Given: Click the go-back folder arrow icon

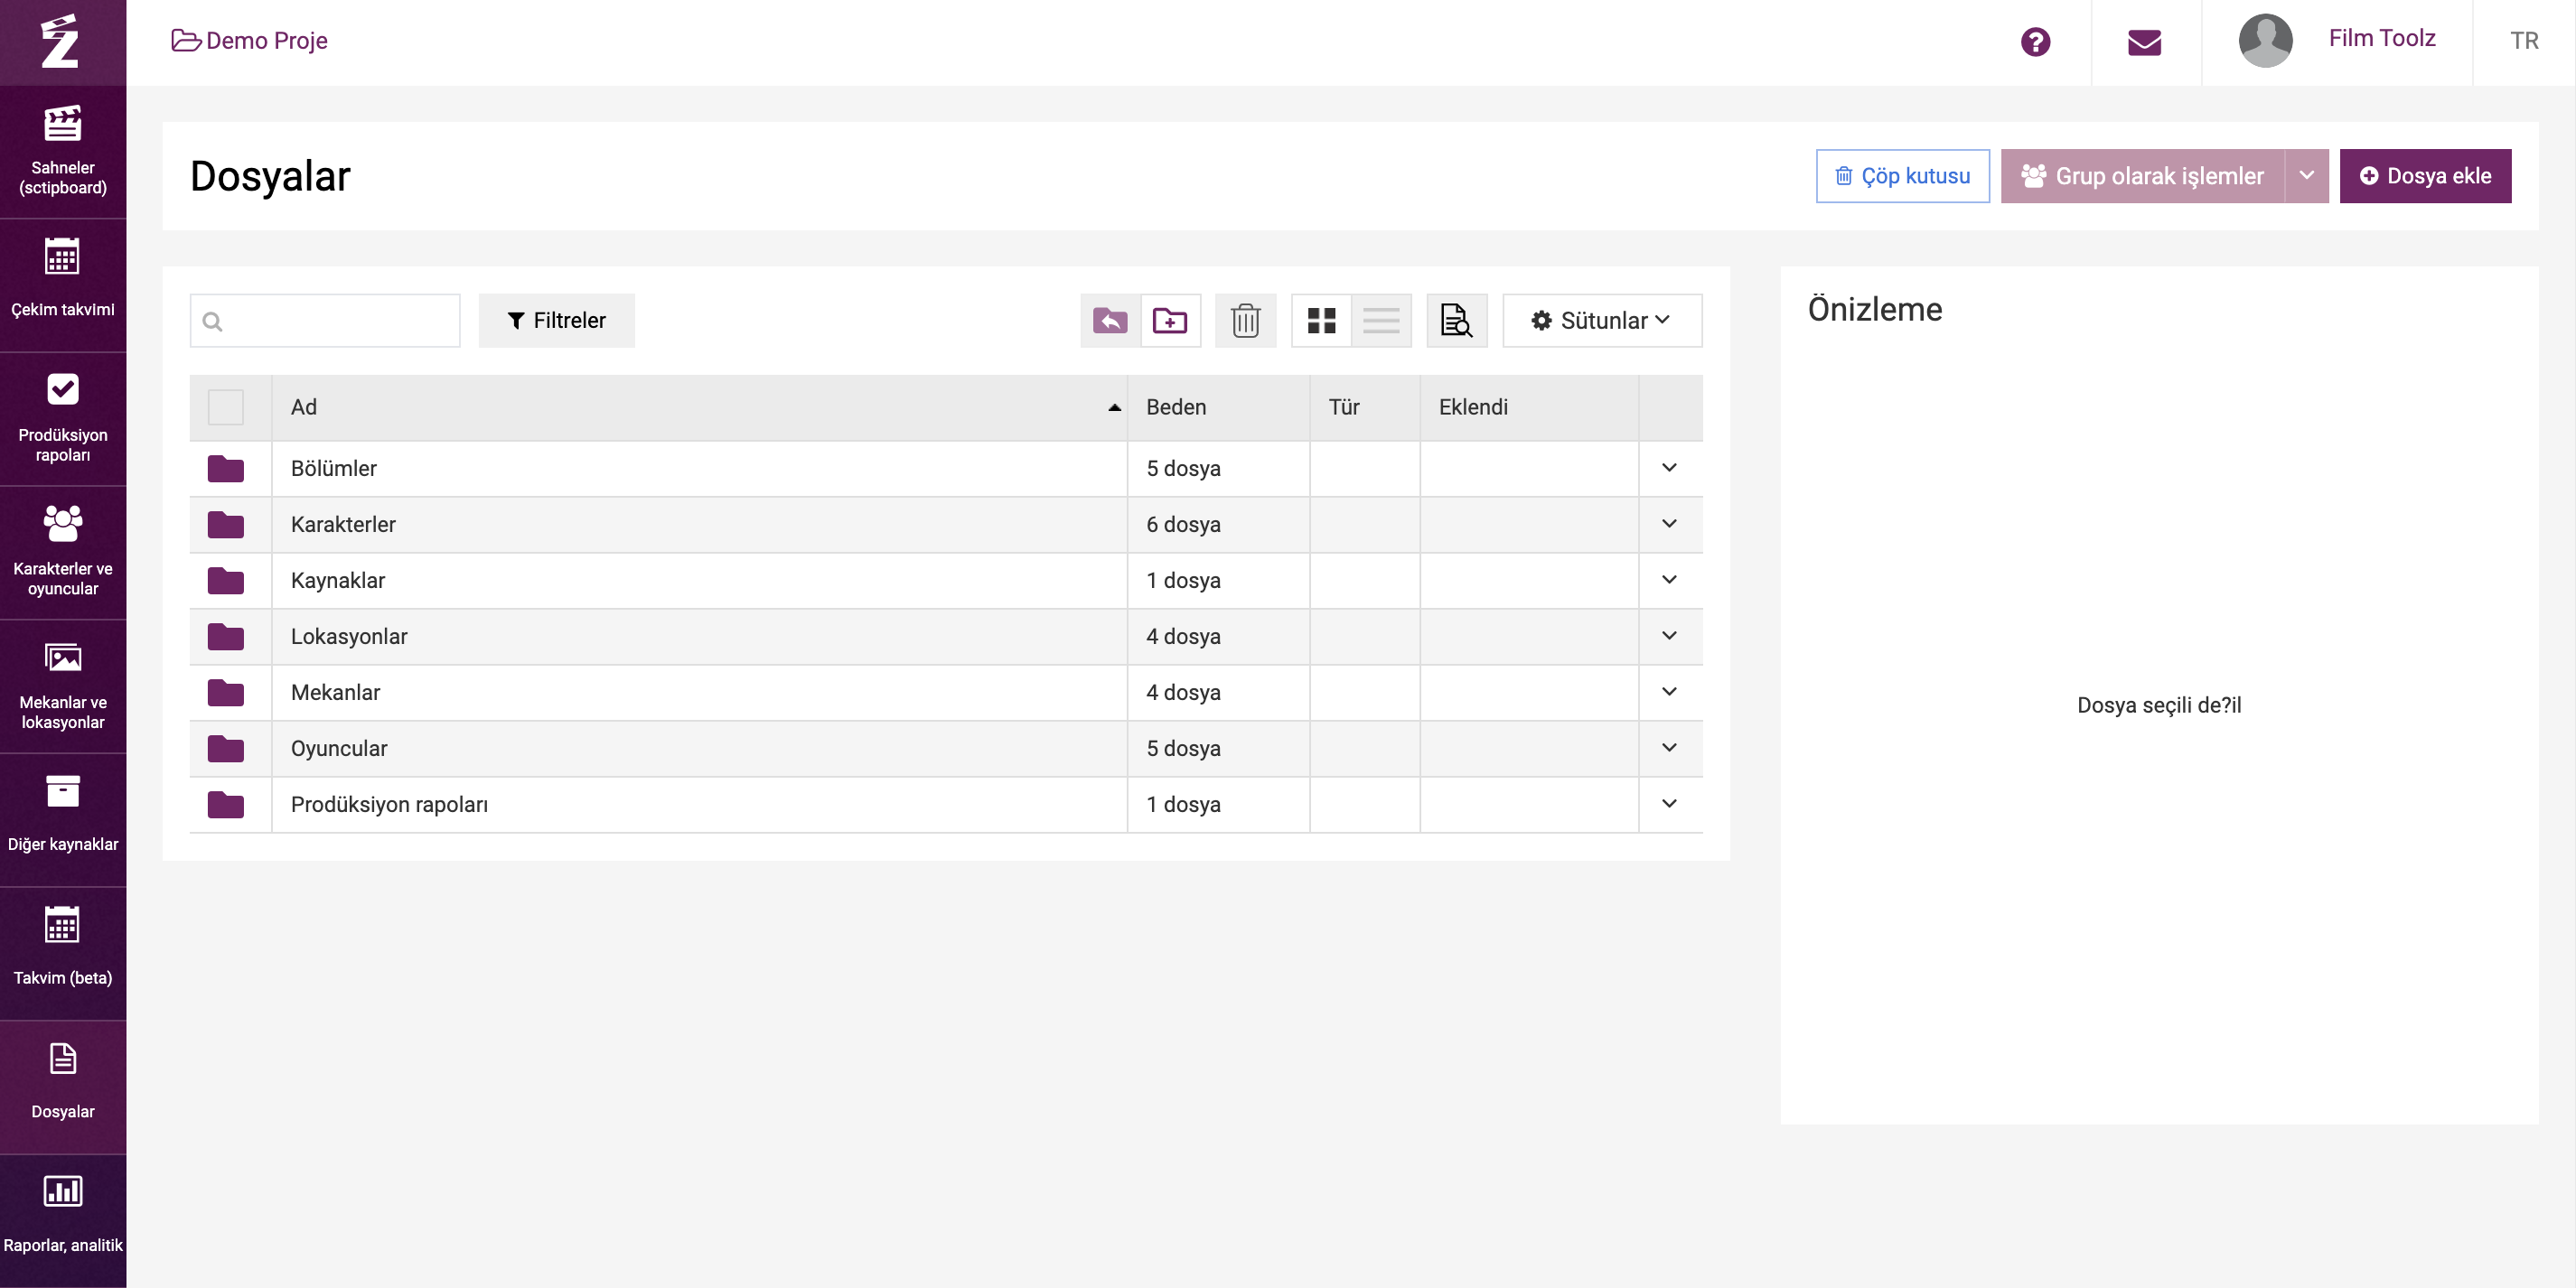Looking at the screenshot, I should [x=1110, y=321].
